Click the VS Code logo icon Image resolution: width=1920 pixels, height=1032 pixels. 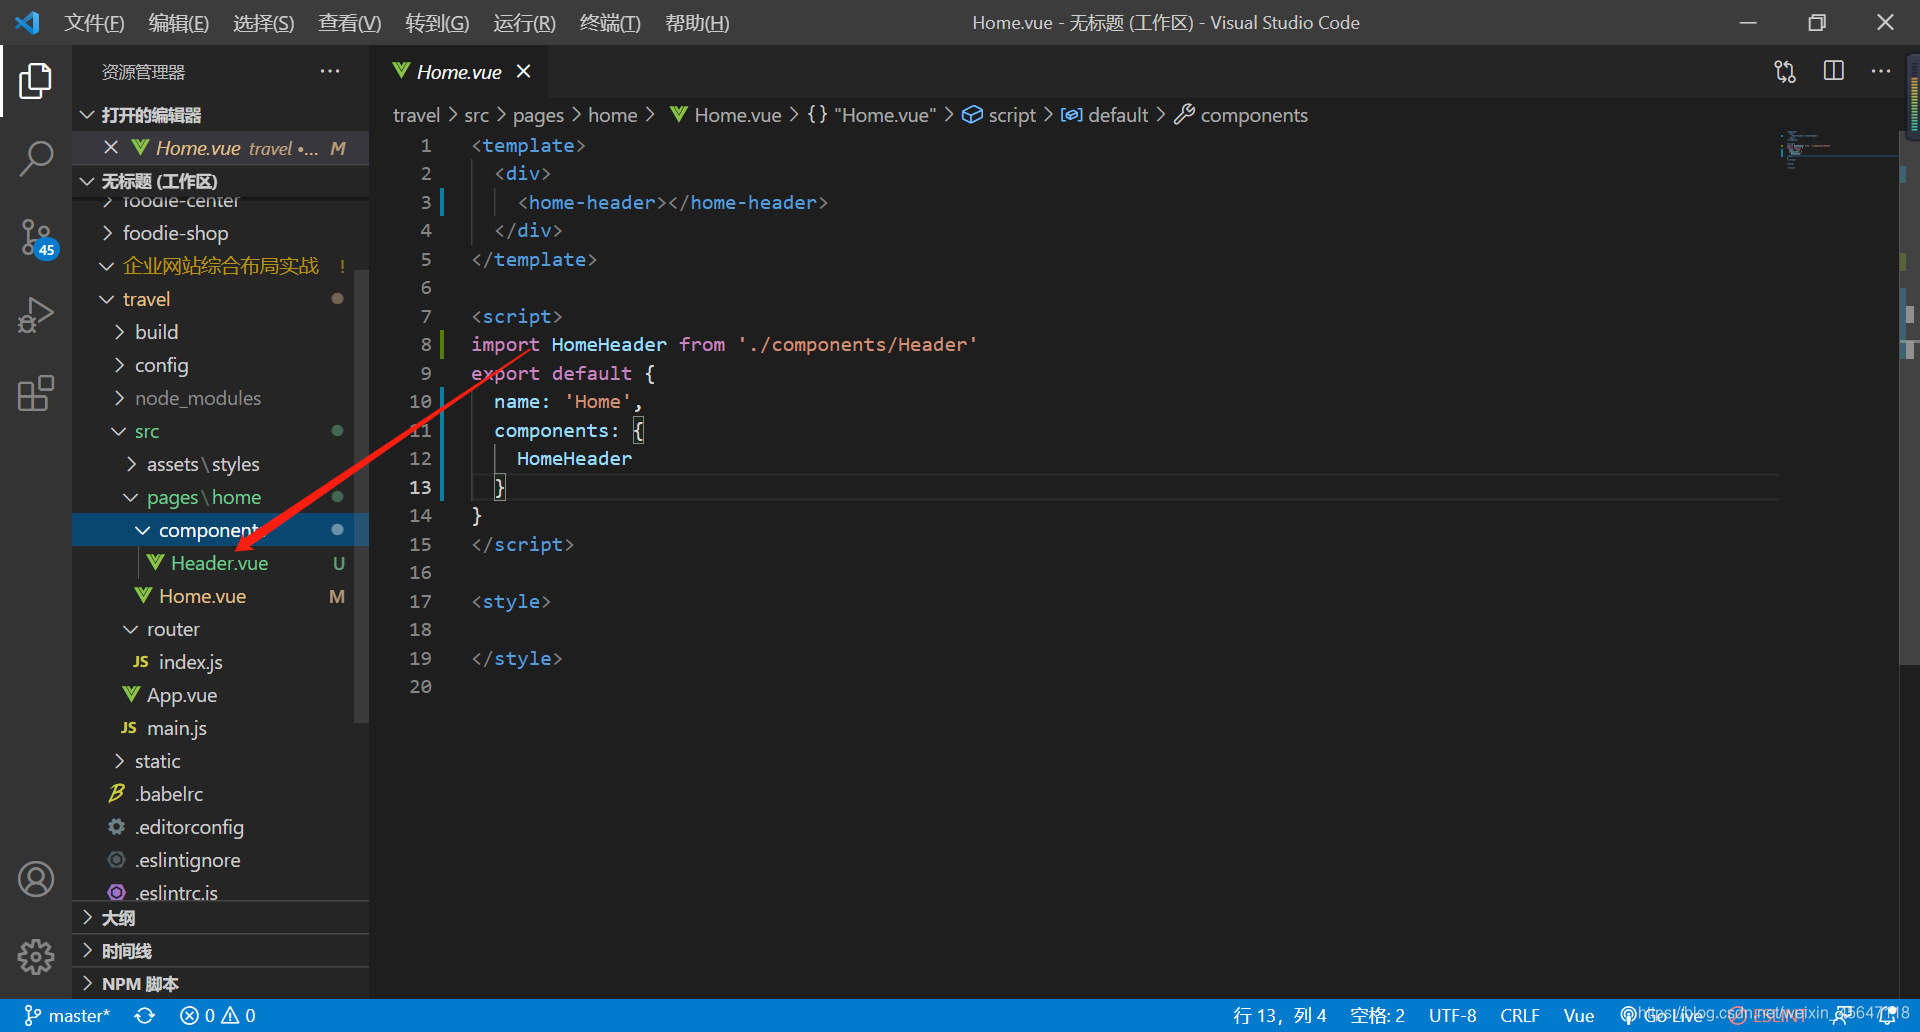click(28, 22)
